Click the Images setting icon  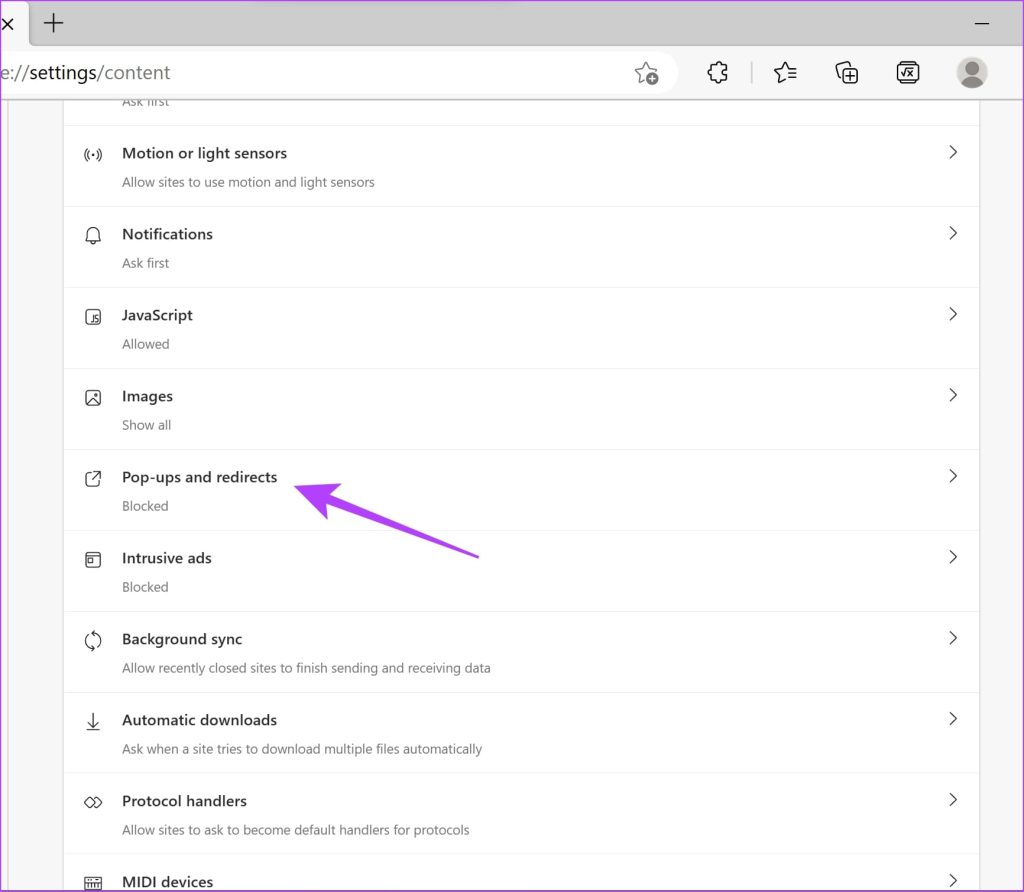(x=93, y=397)
